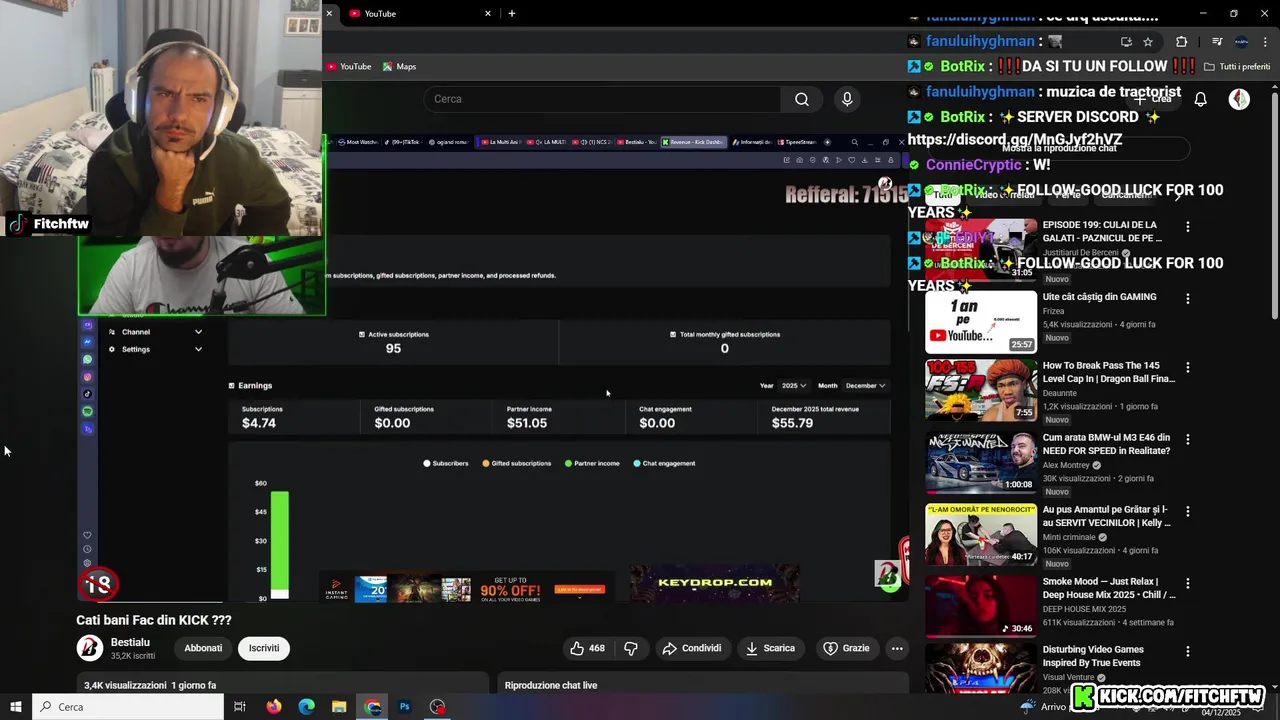Open options for EPISODE 199 video
1280x720 pixels.
[x=1188, y=227]
